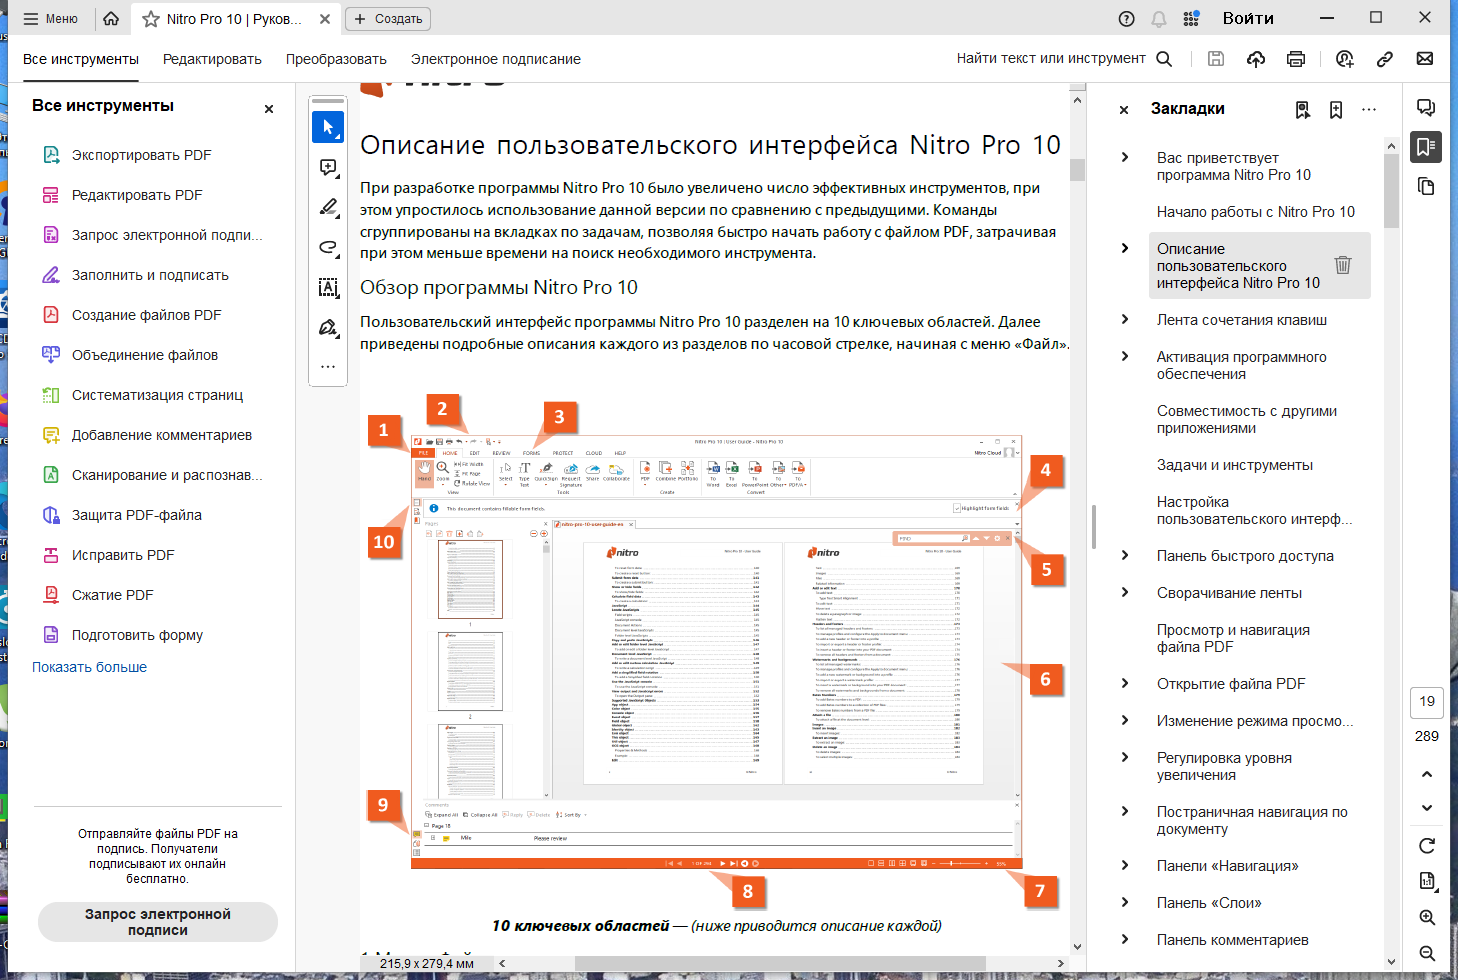This screenshot has height=980, width=1458.
Task: Open the Bookmarks panel options via ellipsis
Action: click(1369, 110)
